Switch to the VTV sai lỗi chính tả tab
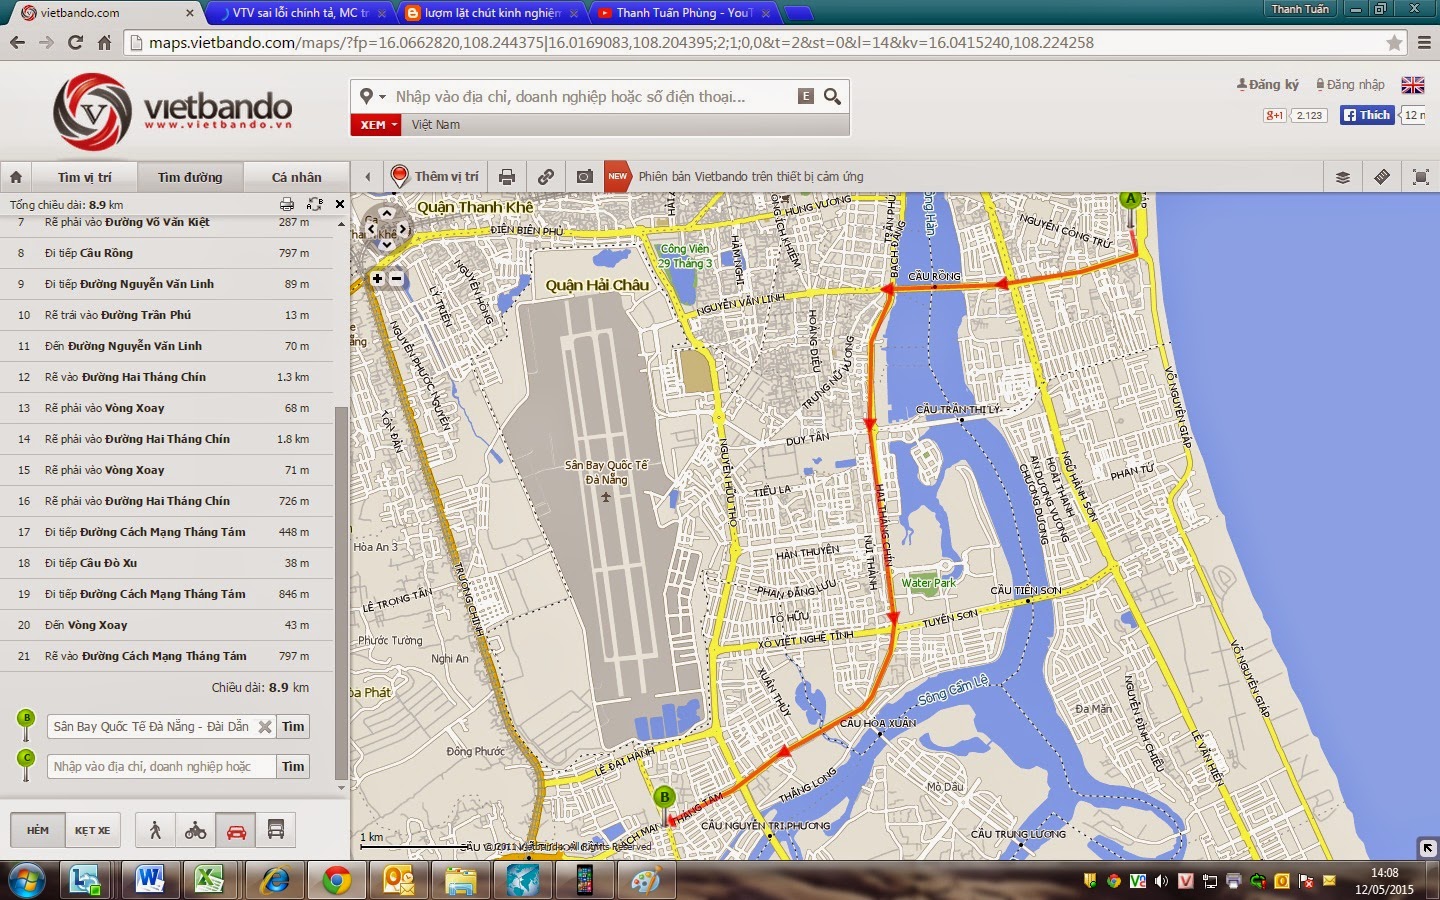 click(x=300, y=13)
